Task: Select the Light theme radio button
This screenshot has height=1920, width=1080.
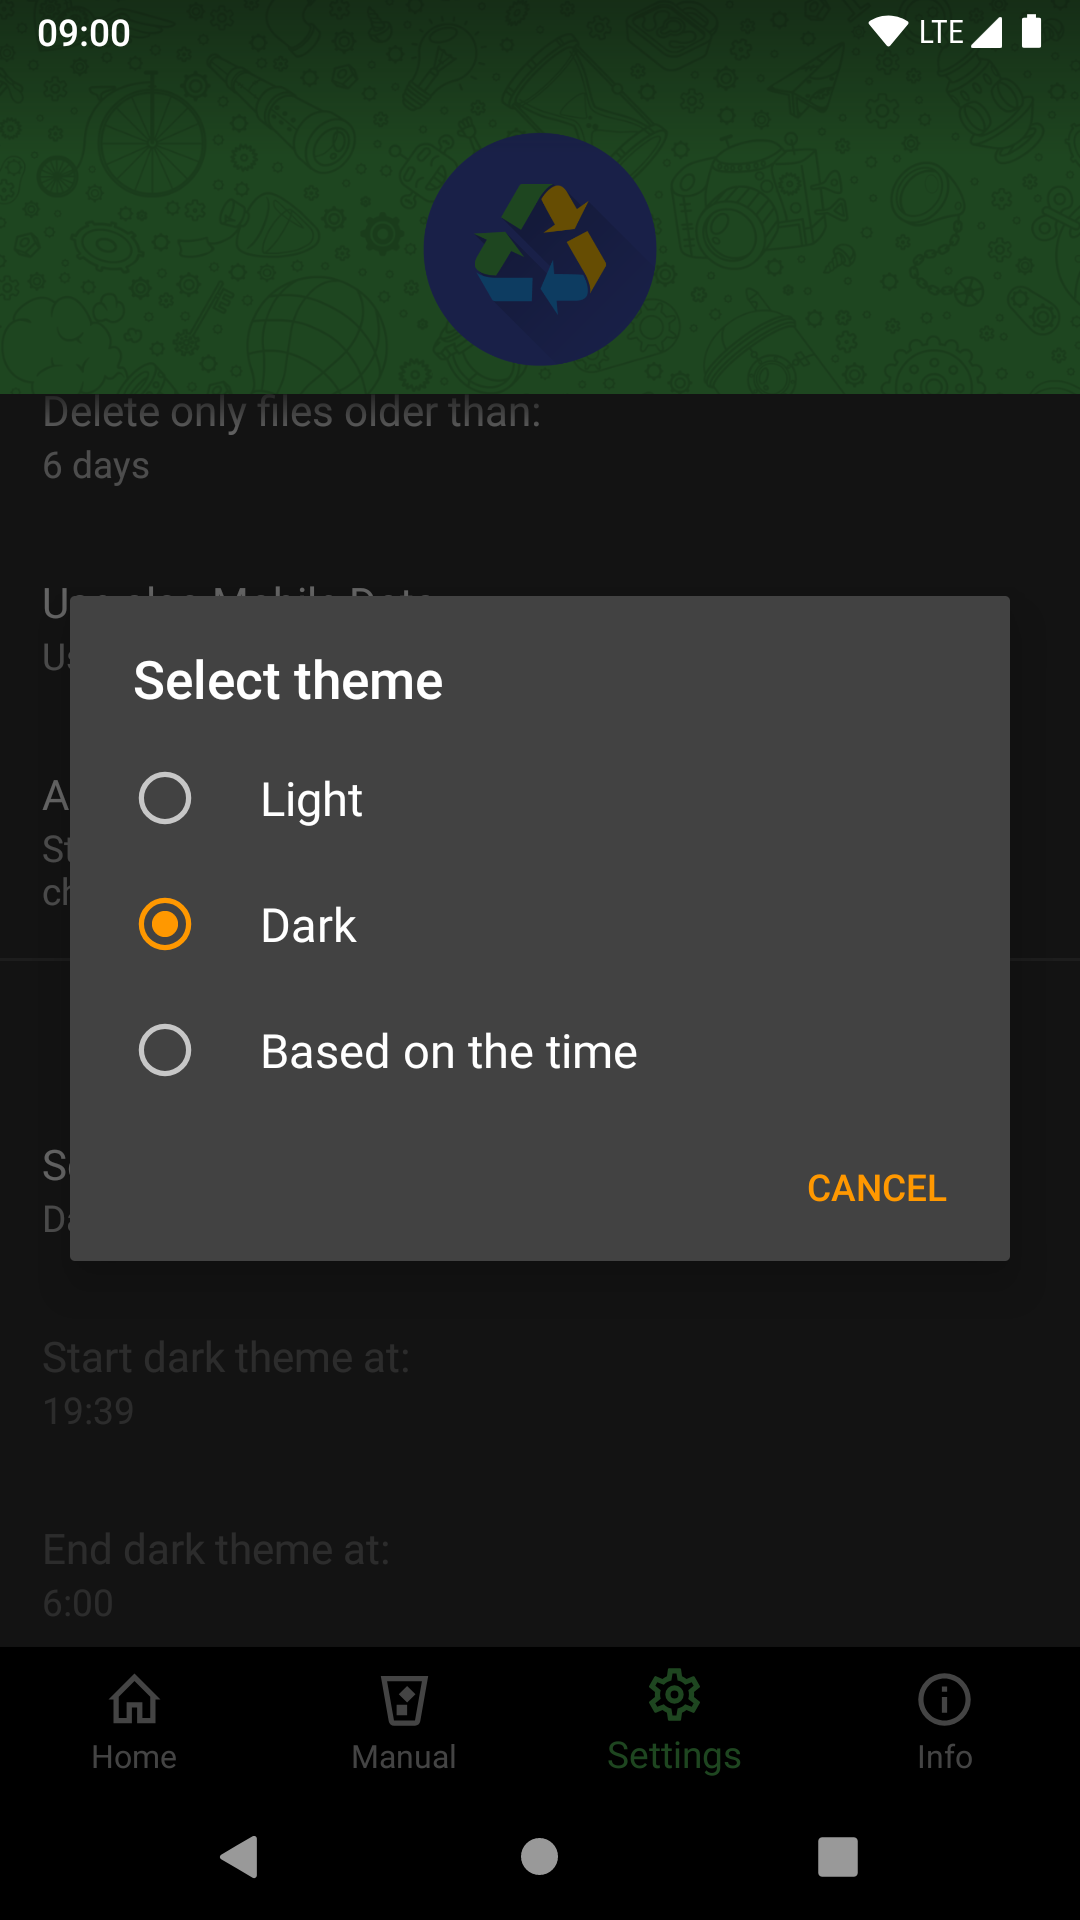Action: (165, 798)
